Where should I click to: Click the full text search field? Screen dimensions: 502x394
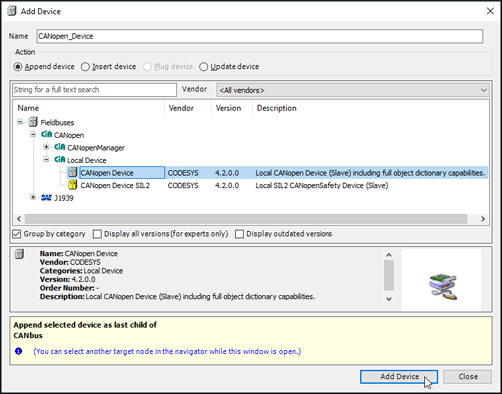click(94, 90)
